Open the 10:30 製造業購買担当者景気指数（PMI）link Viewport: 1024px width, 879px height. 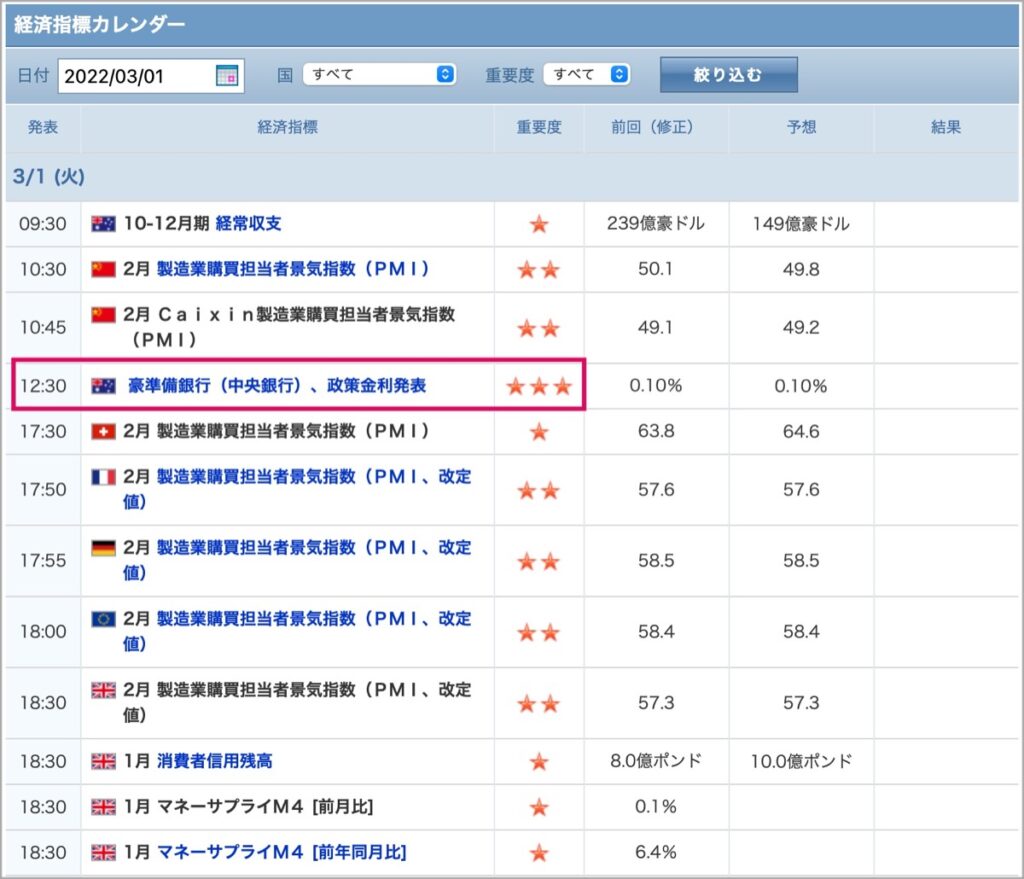pyautogui.click(x=293, y=269)
